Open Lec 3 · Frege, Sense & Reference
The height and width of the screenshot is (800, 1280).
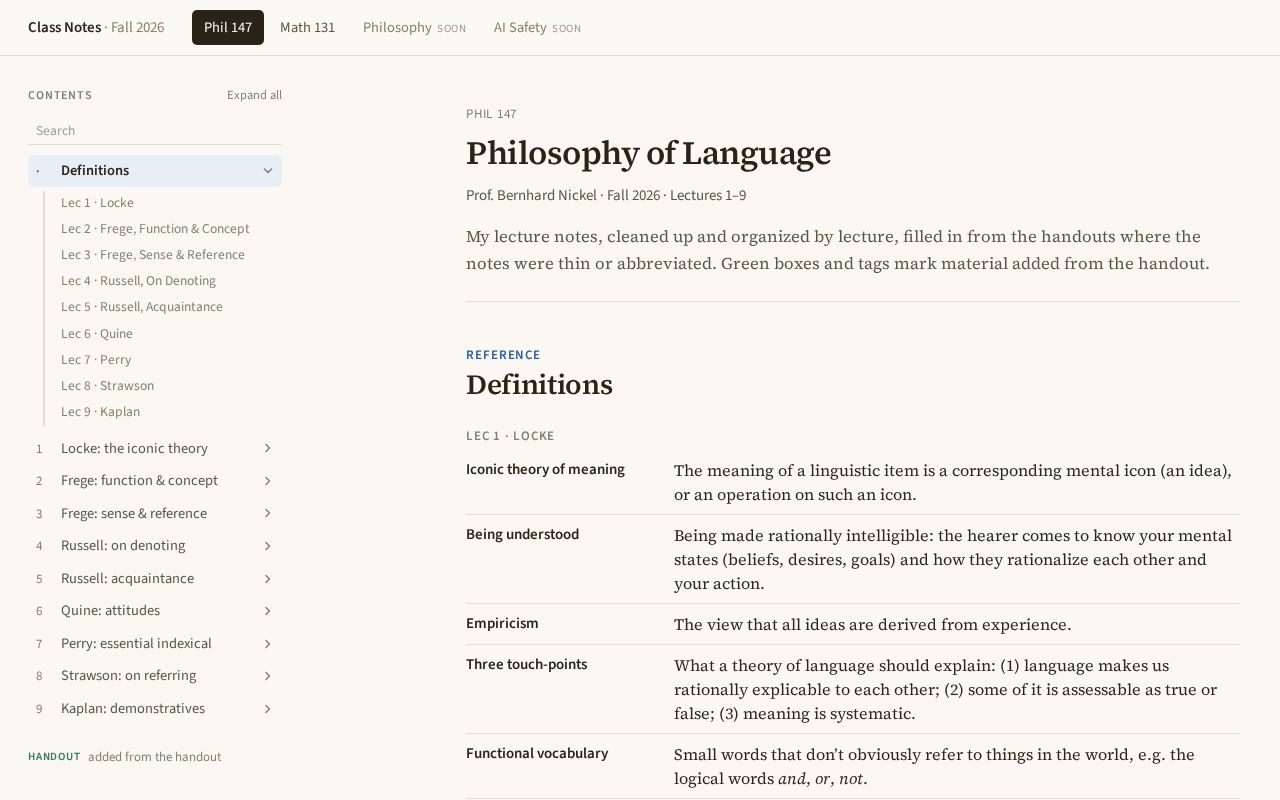pyautogui.click(x=153, y=255)
